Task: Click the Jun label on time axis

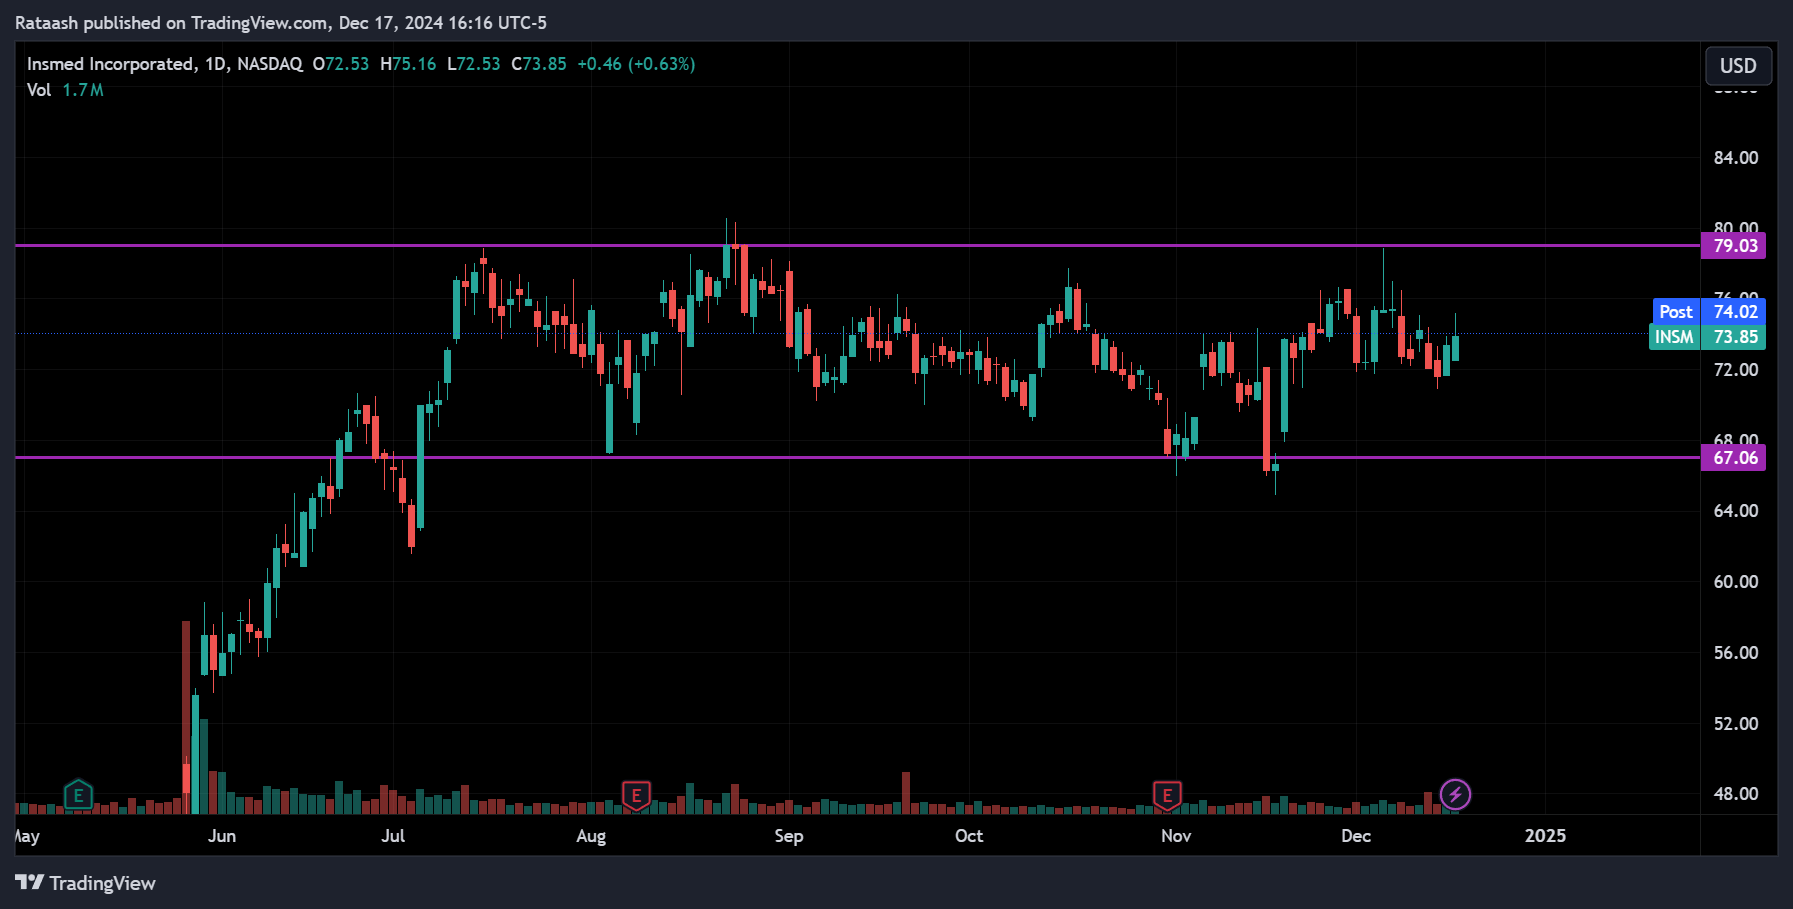Action: click(x=222, y=836)
